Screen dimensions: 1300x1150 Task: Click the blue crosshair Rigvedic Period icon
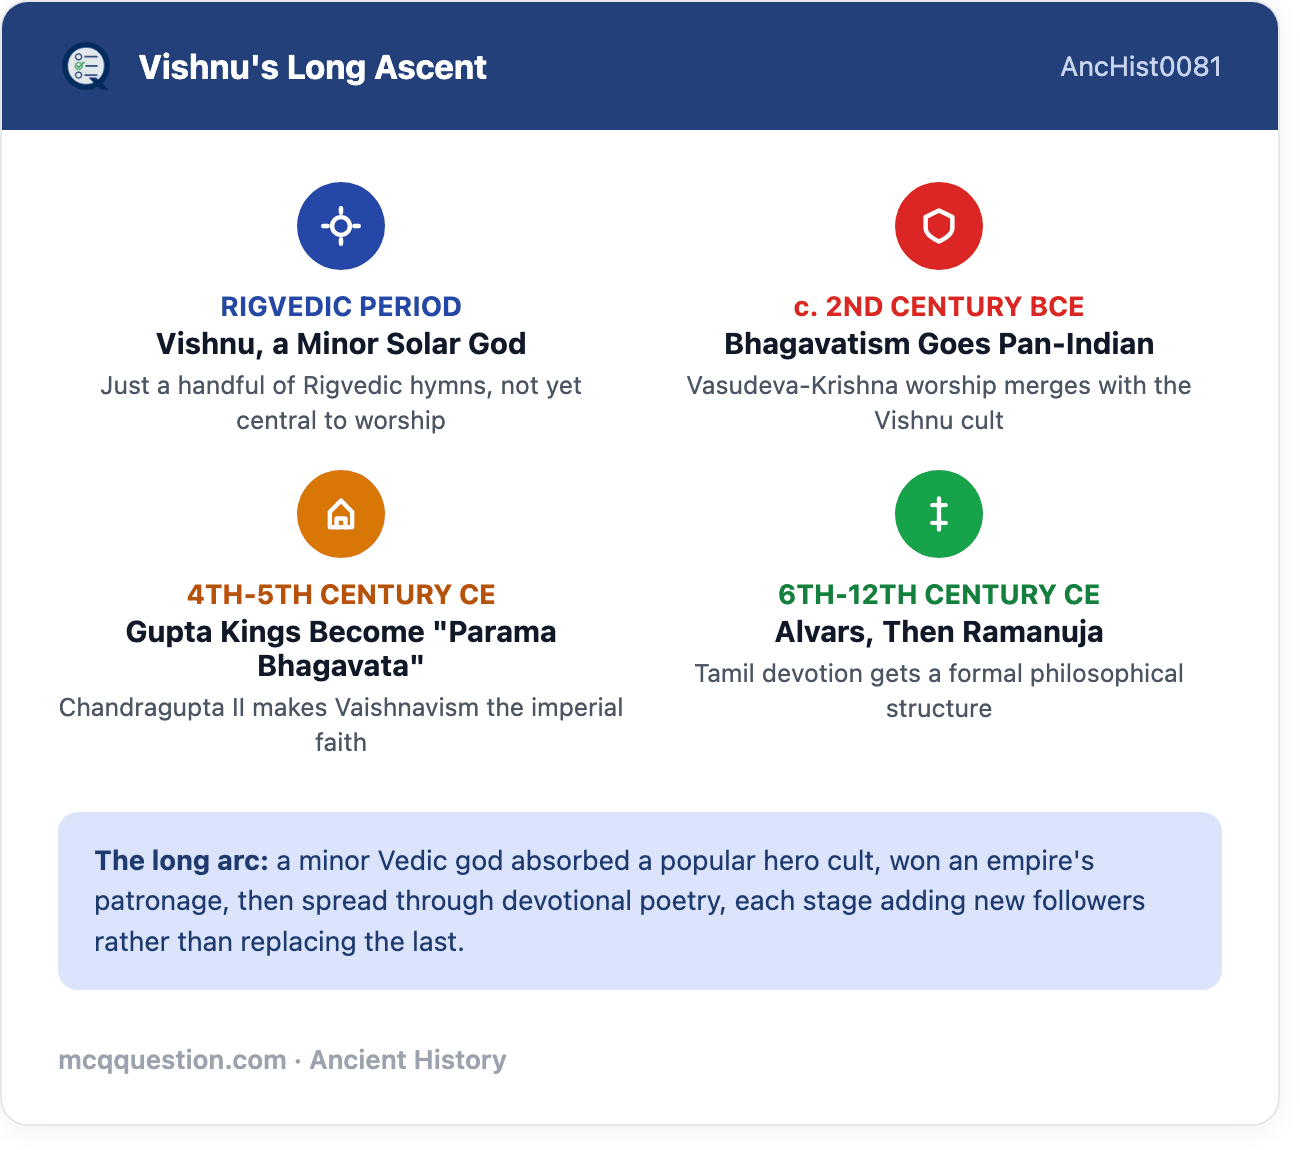pos(341,226)
